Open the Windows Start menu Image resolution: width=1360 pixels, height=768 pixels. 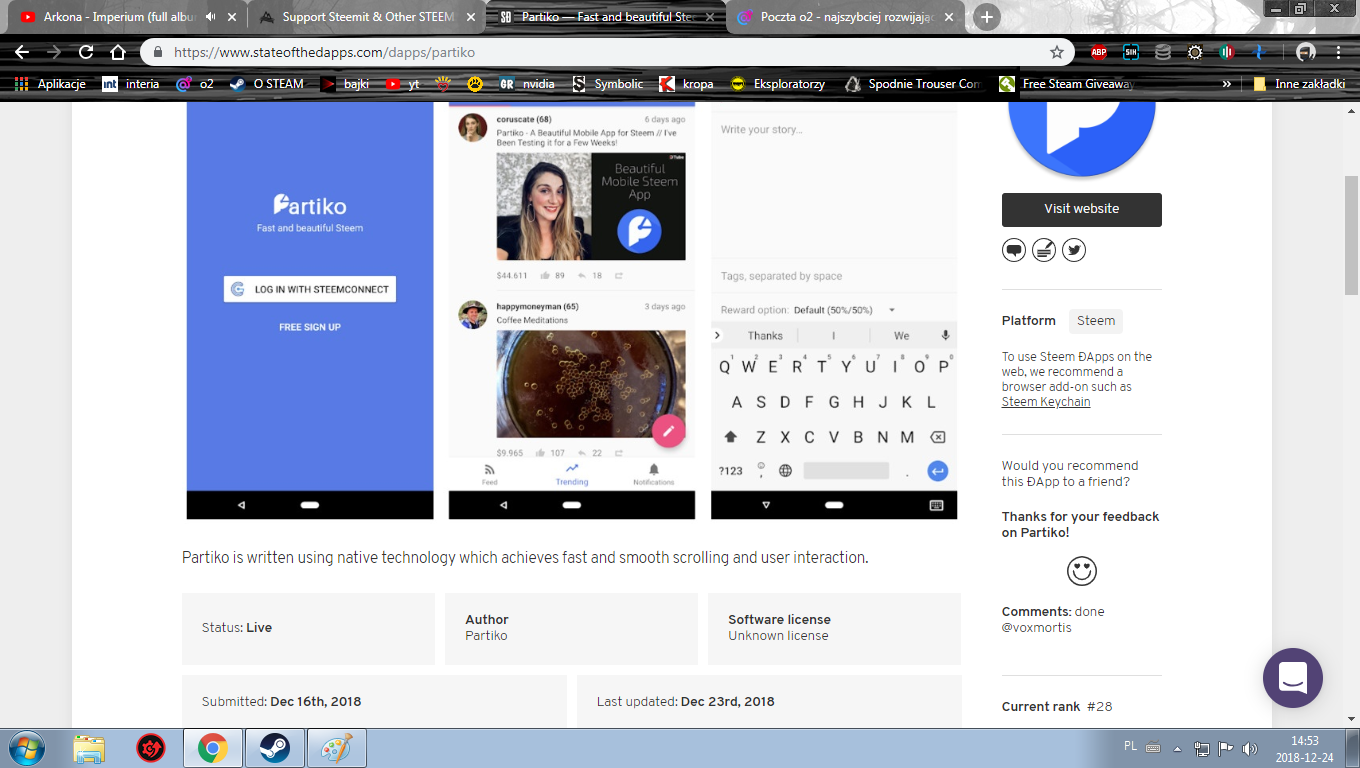(x=25, y=748)
